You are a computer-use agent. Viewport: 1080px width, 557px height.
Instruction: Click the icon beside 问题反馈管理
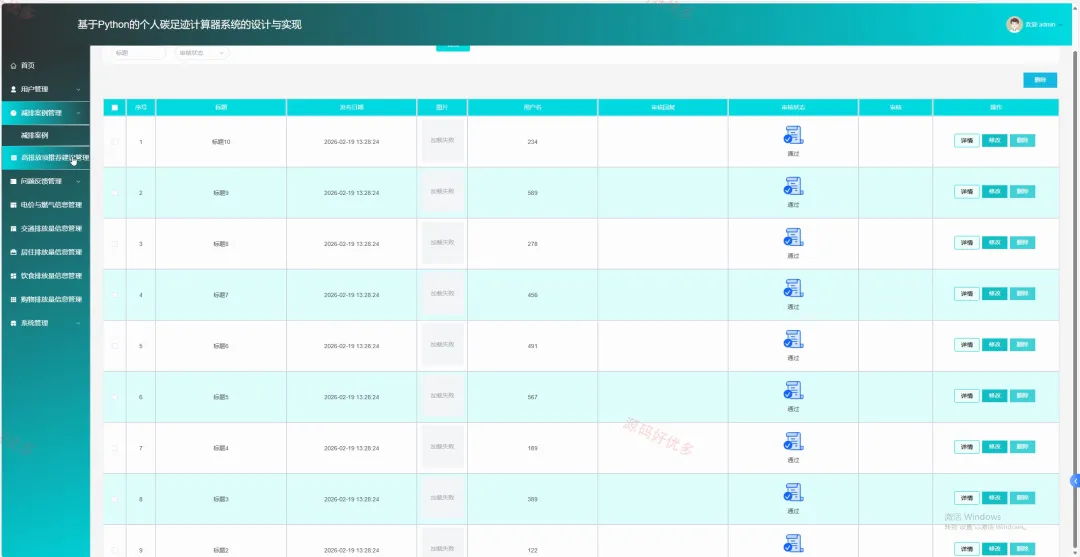(13, 181)
